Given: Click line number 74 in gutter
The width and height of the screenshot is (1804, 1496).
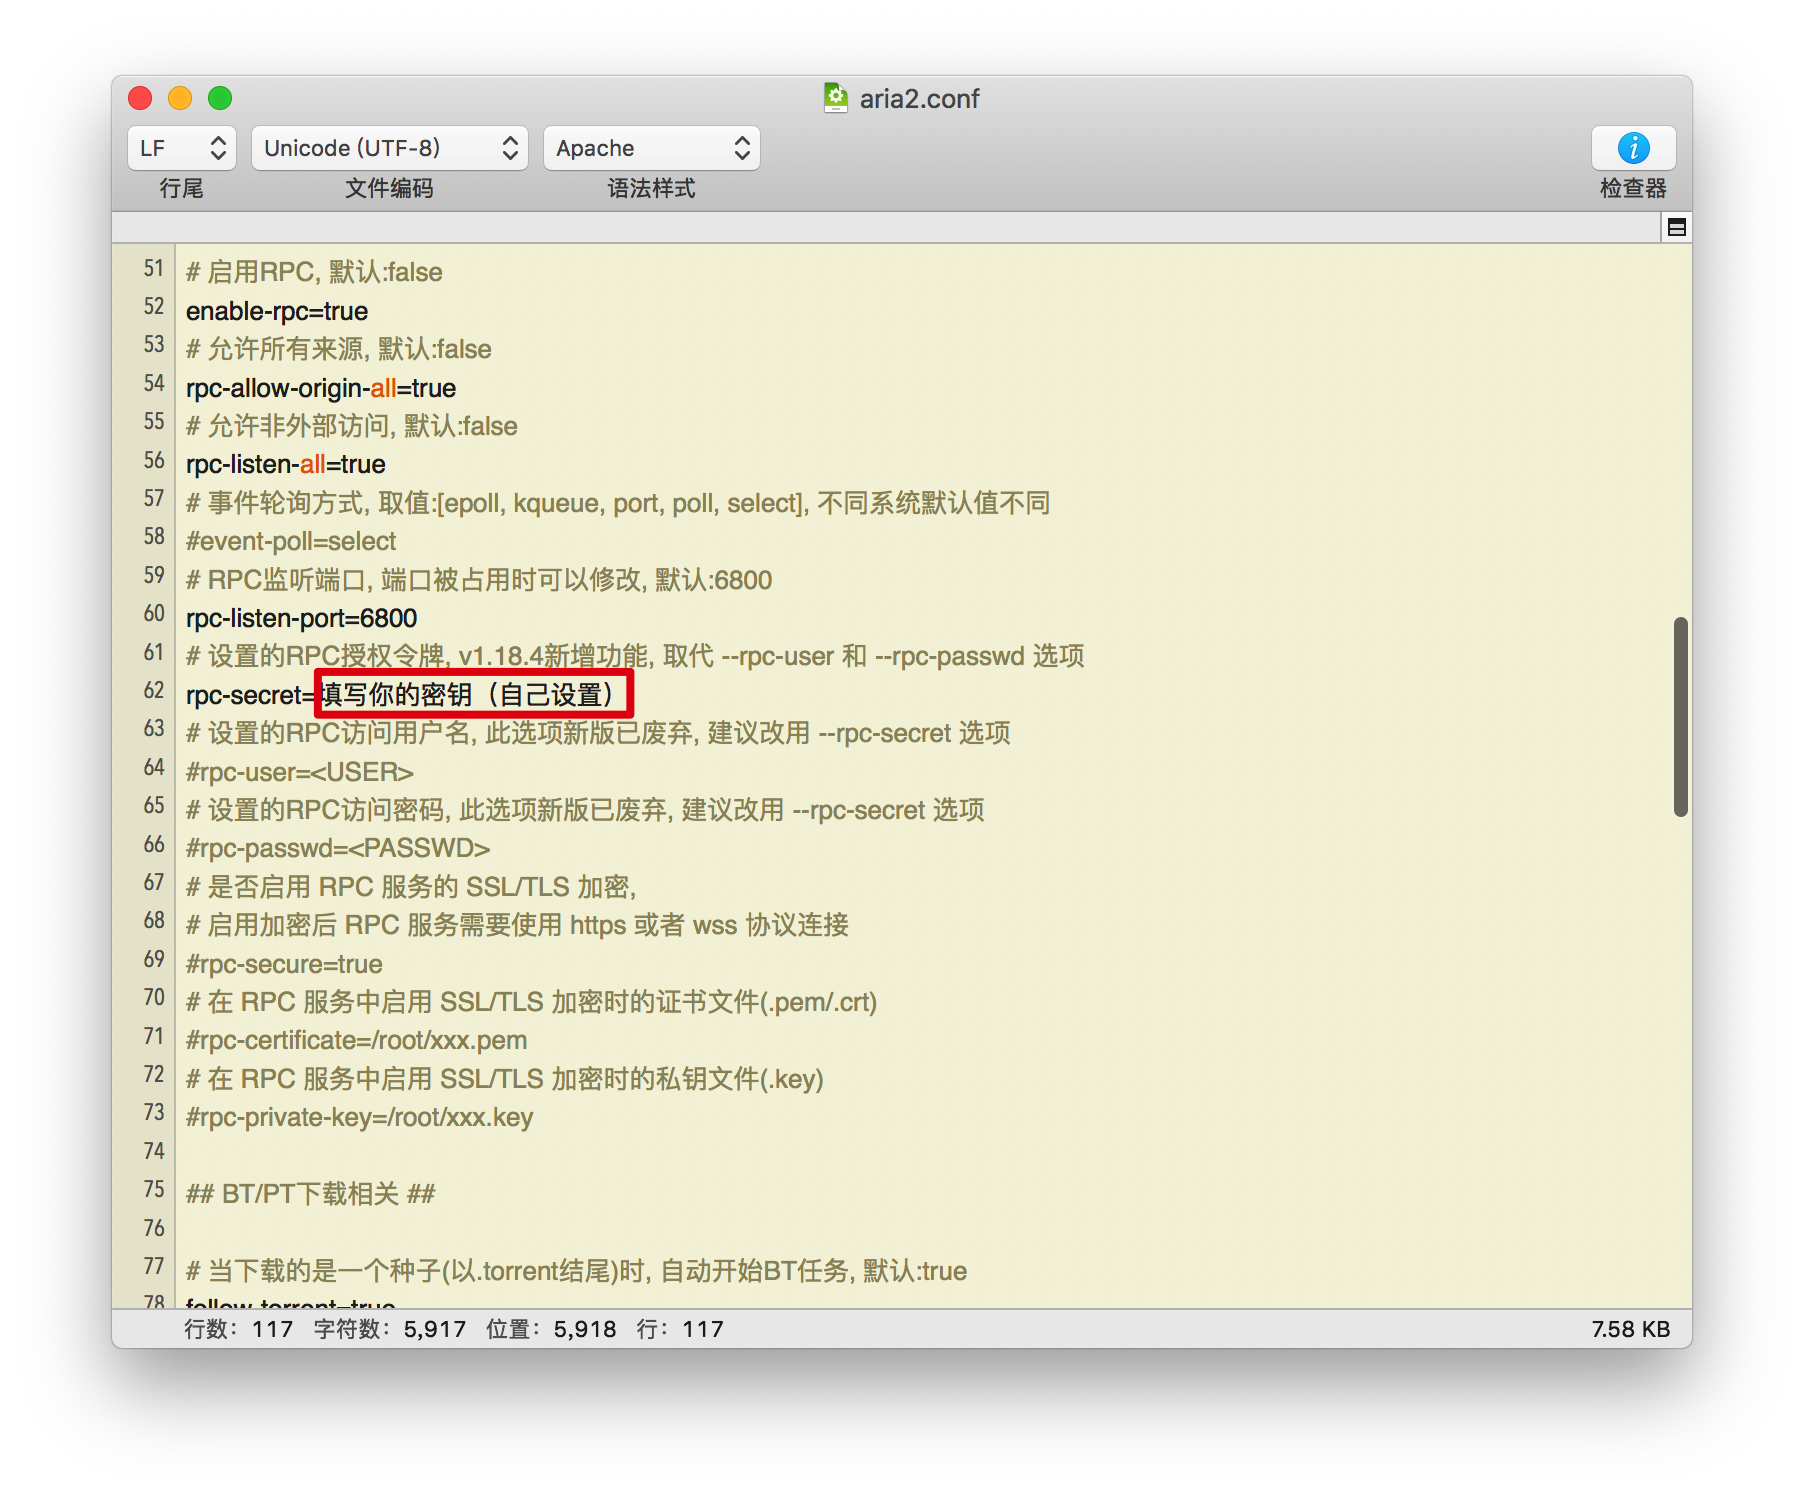Looking at the screenshot, I should tap(153, 1151).
